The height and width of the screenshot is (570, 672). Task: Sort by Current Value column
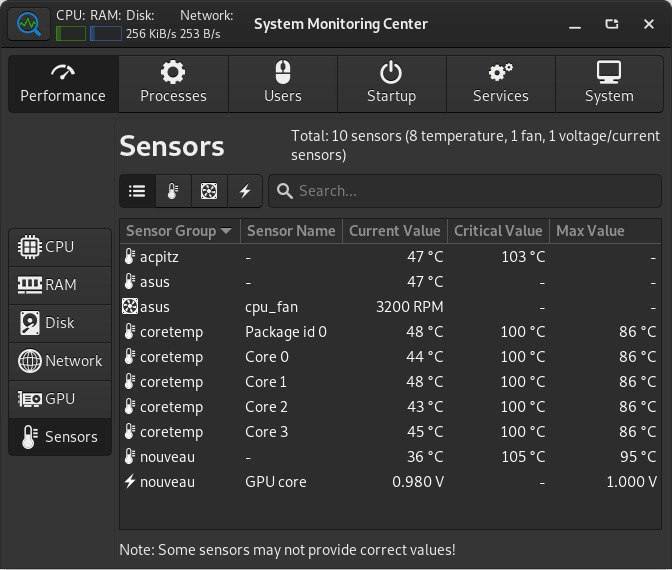[x=395, y=231]
